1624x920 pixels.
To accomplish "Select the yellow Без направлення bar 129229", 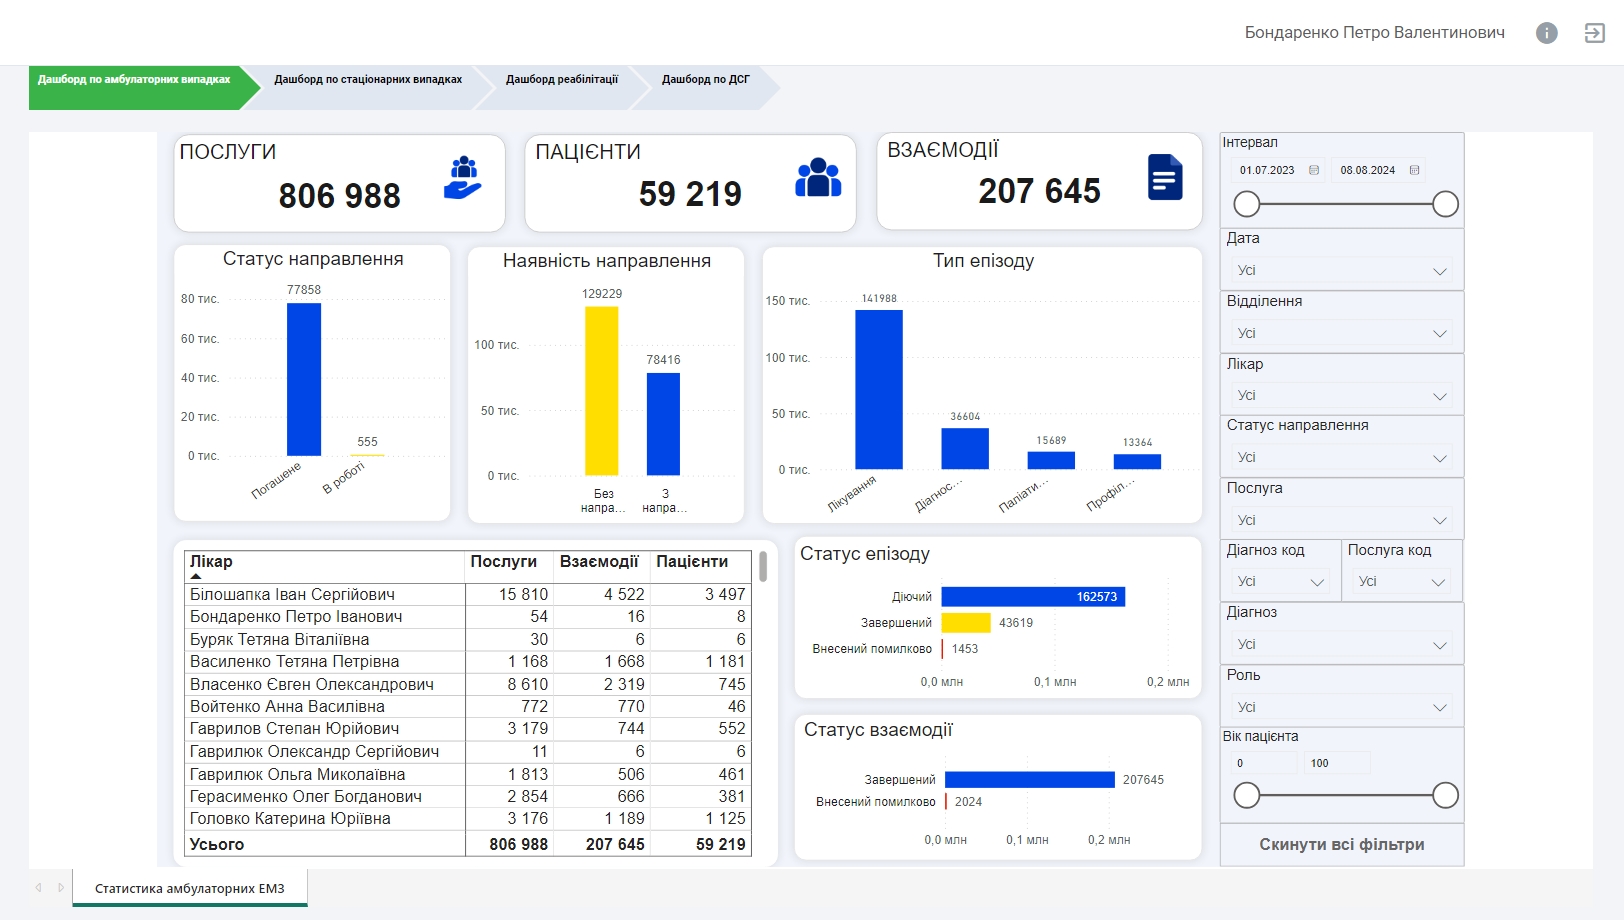I will click(x=602, y=391).
